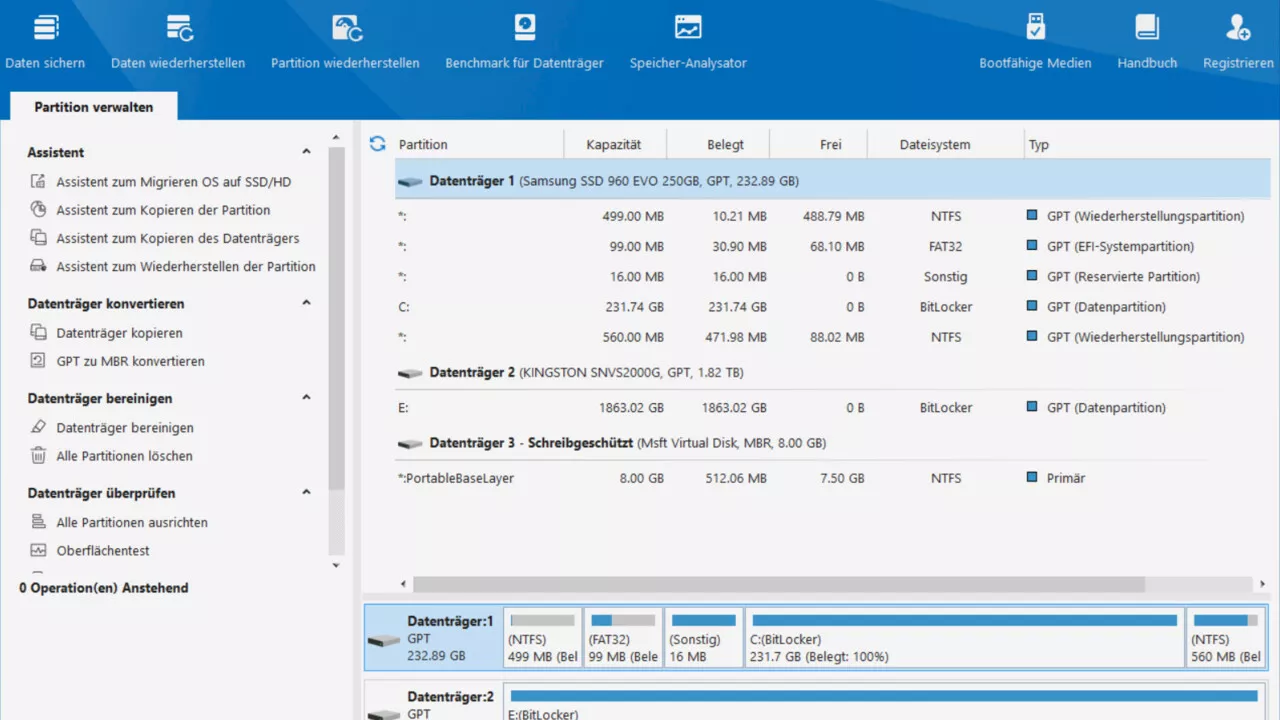Screen dimensions: 1280x720
Task: Choose GPT zu MBR konvertieren
Action: coord(130,361)
